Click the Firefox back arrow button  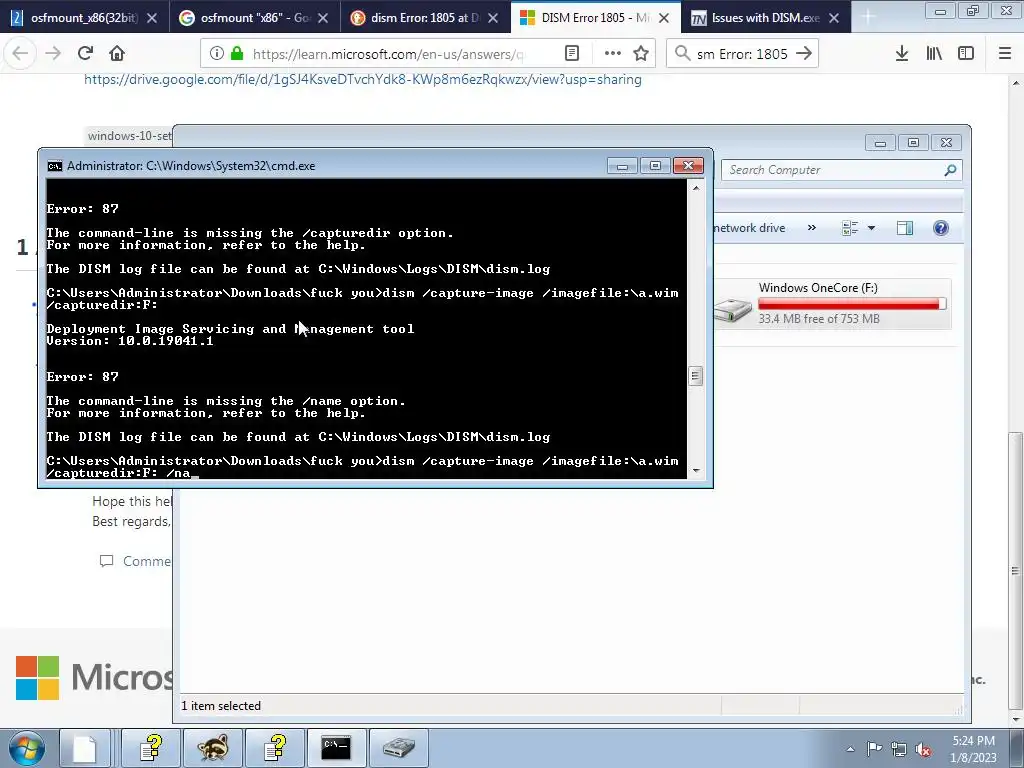click(20, 54)
